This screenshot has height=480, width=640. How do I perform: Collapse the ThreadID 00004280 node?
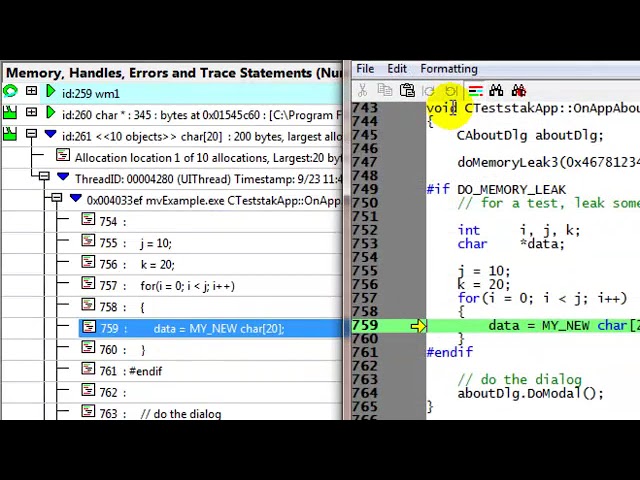[44, 176]
